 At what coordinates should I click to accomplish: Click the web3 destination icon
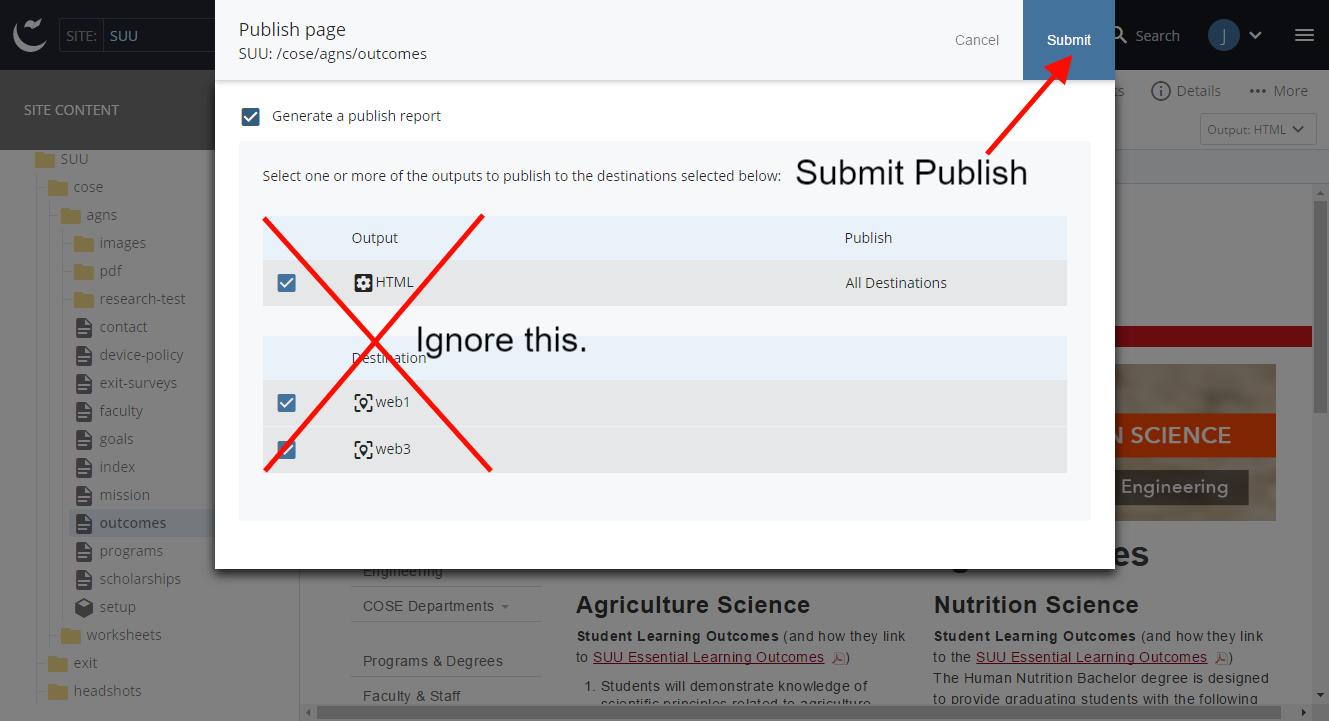(x=363, y=450)
